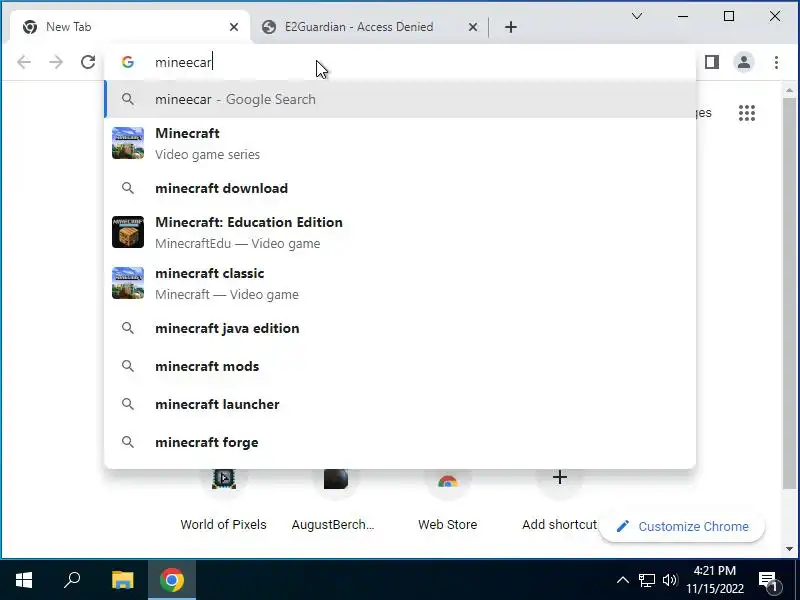The height and width of the screenshot is (600, 800).
Task: Choose the Minecraft Video game series suggestion
Action: tap(400, 143)
